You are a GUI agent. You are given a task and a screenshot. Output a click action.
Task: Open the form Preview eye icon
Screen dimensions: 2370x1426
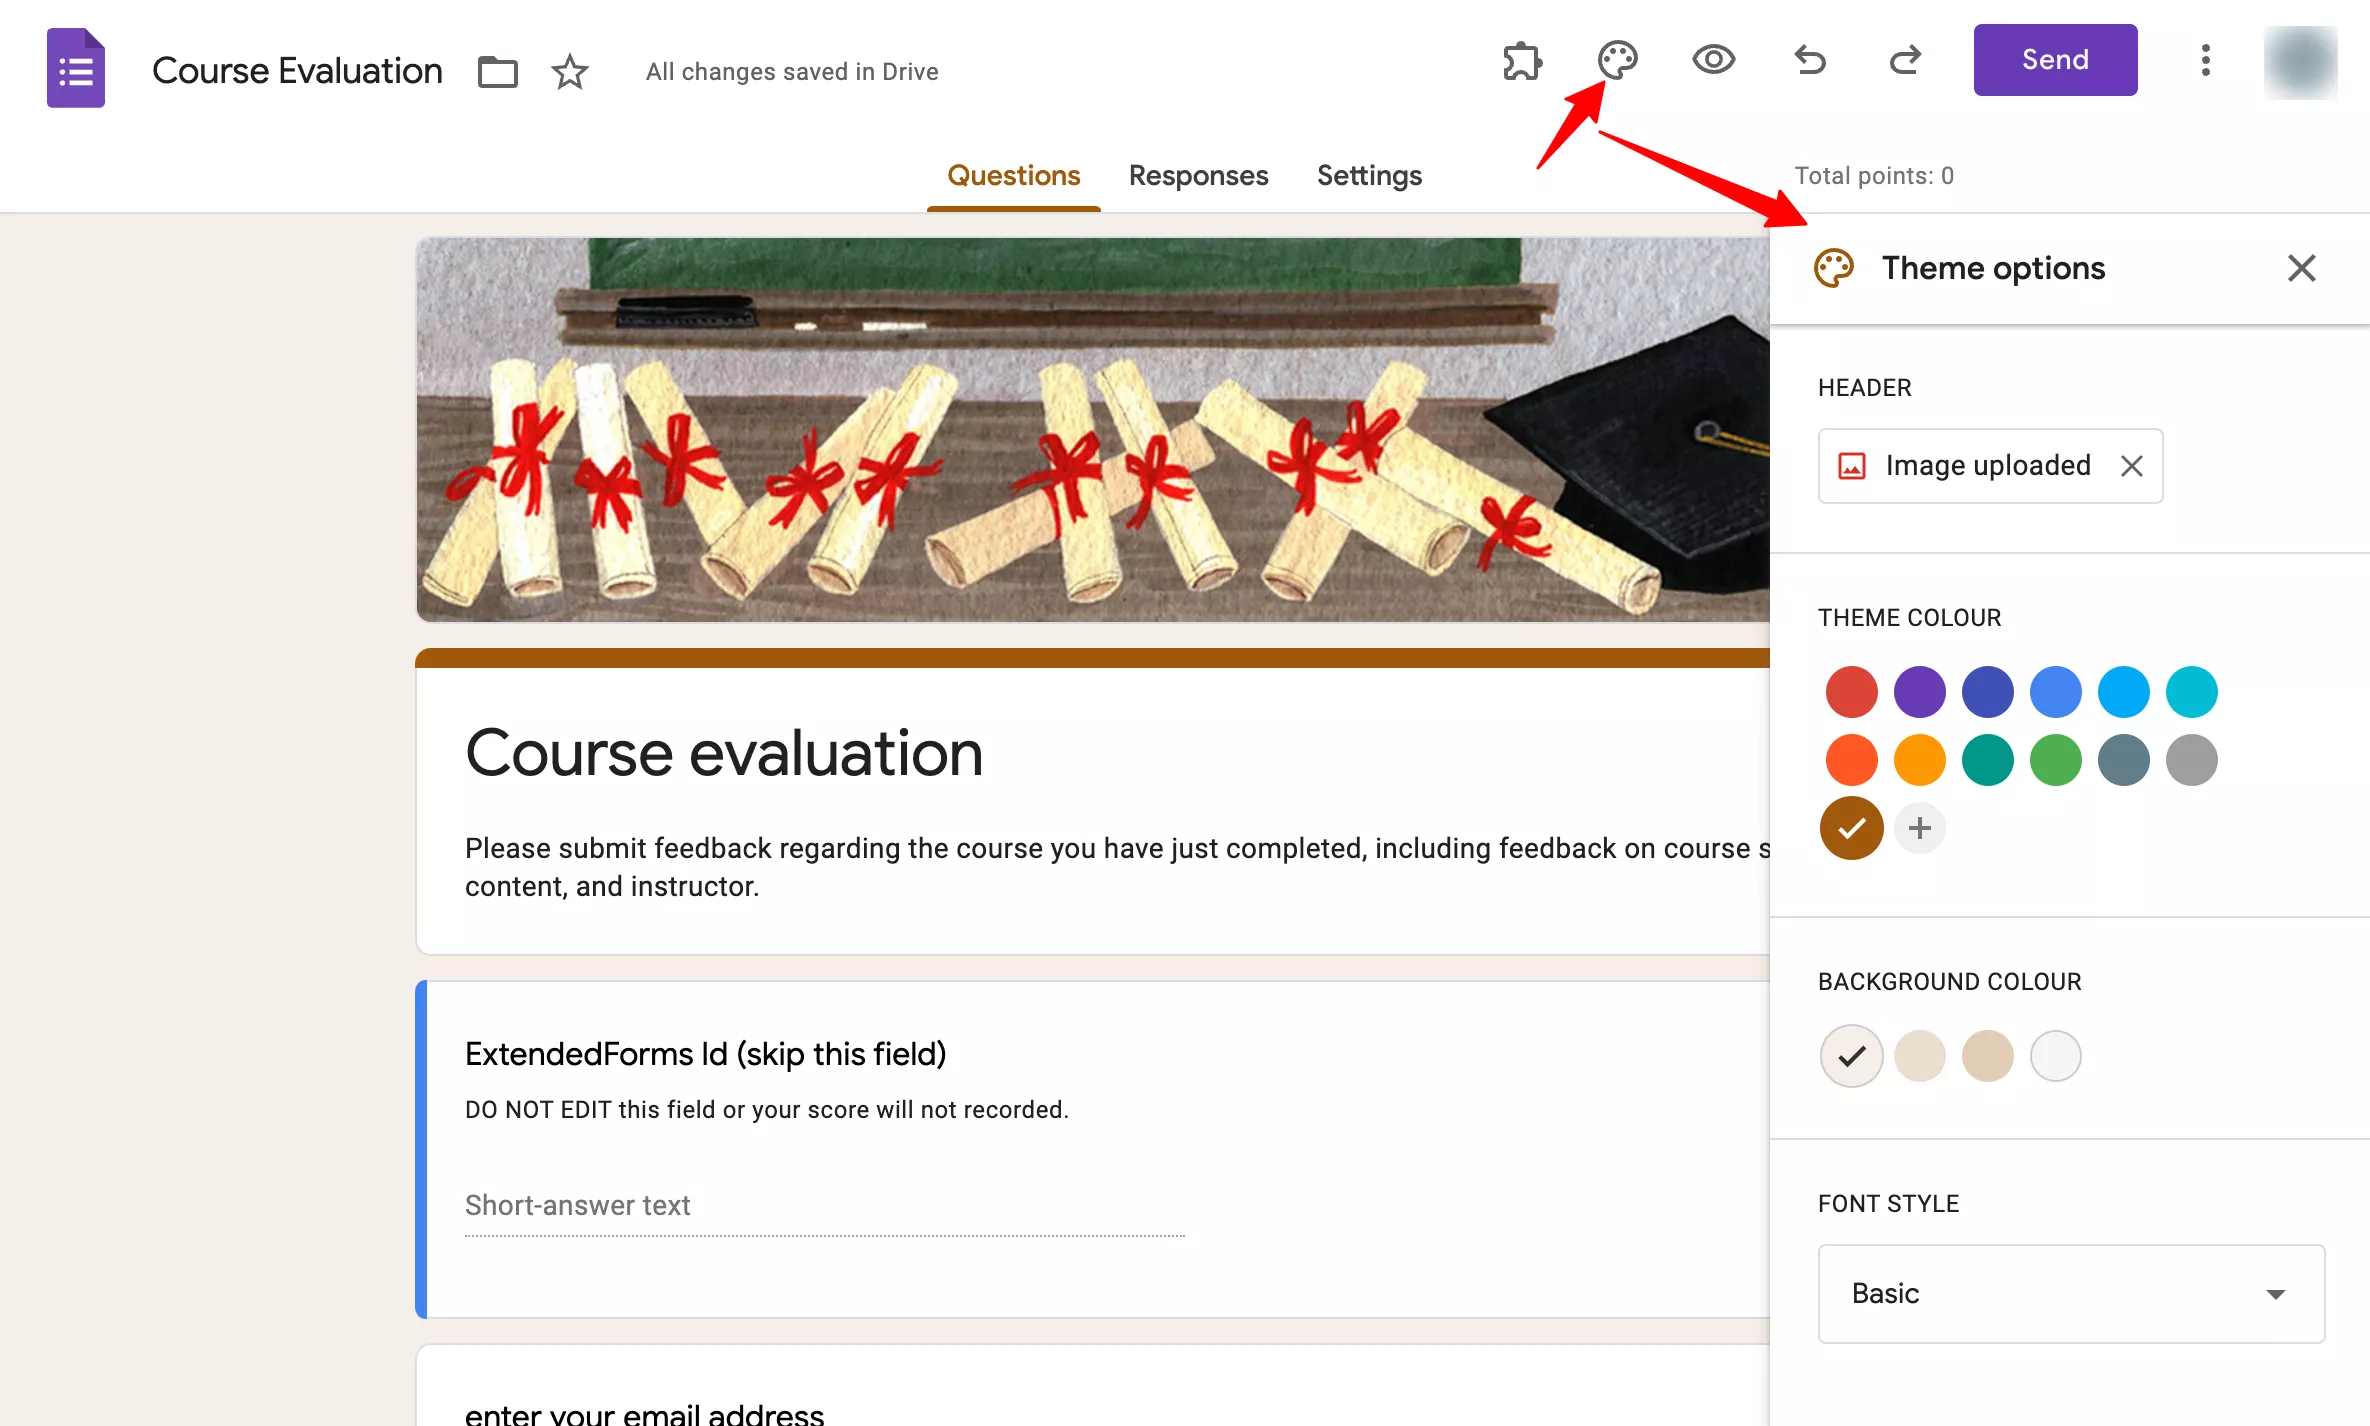1712,61
